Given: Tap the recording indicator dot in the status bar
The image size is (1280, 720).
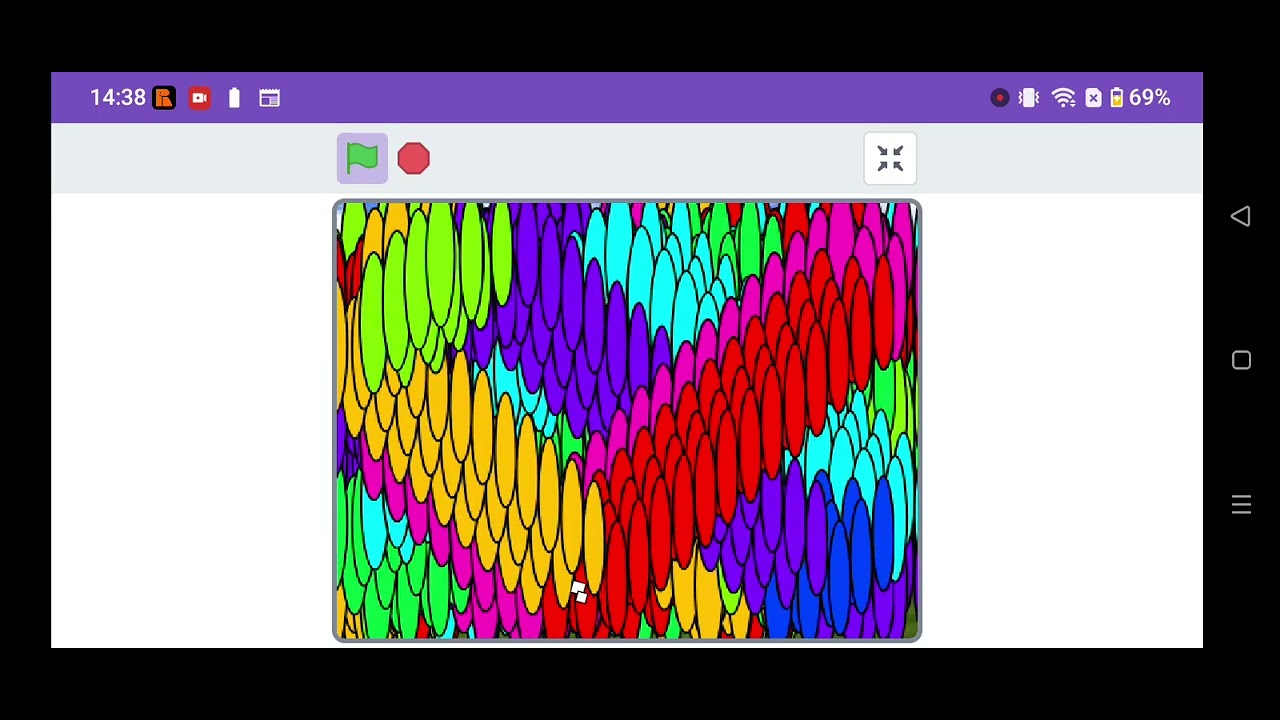Looking at the screenshot, I should pos(999,98).
